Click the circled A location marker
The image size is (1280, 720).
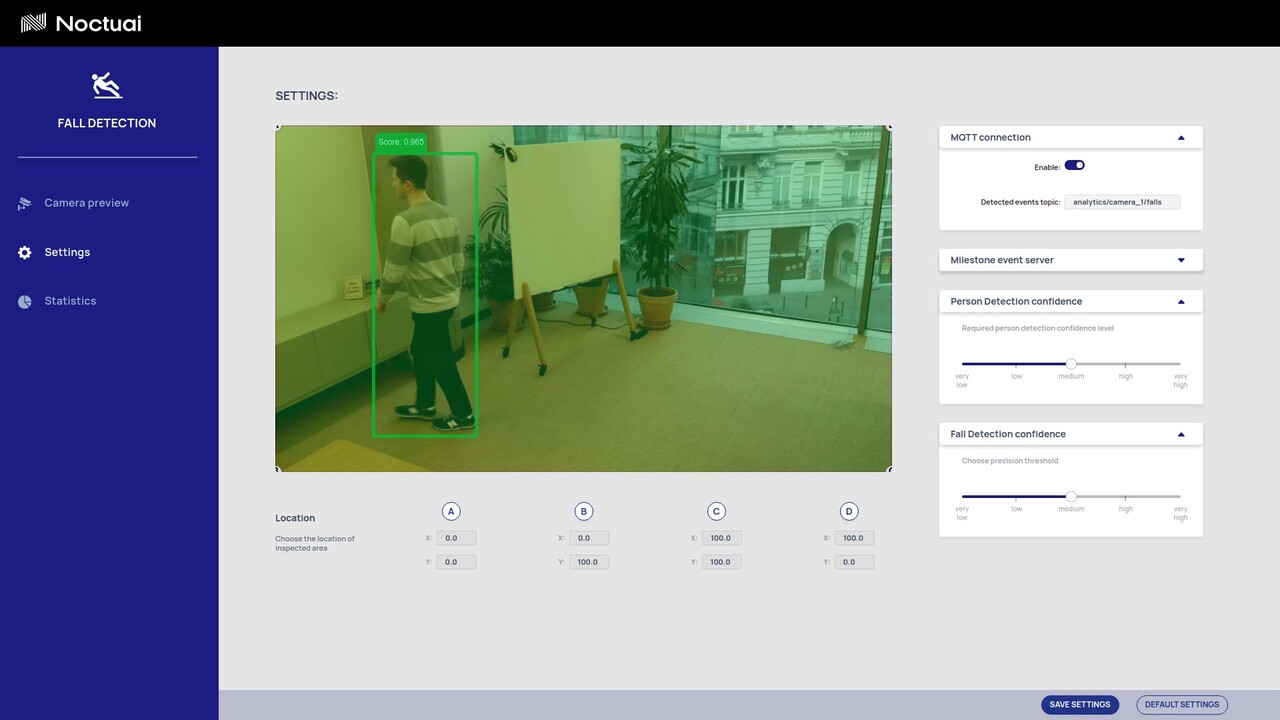[451, 511]
